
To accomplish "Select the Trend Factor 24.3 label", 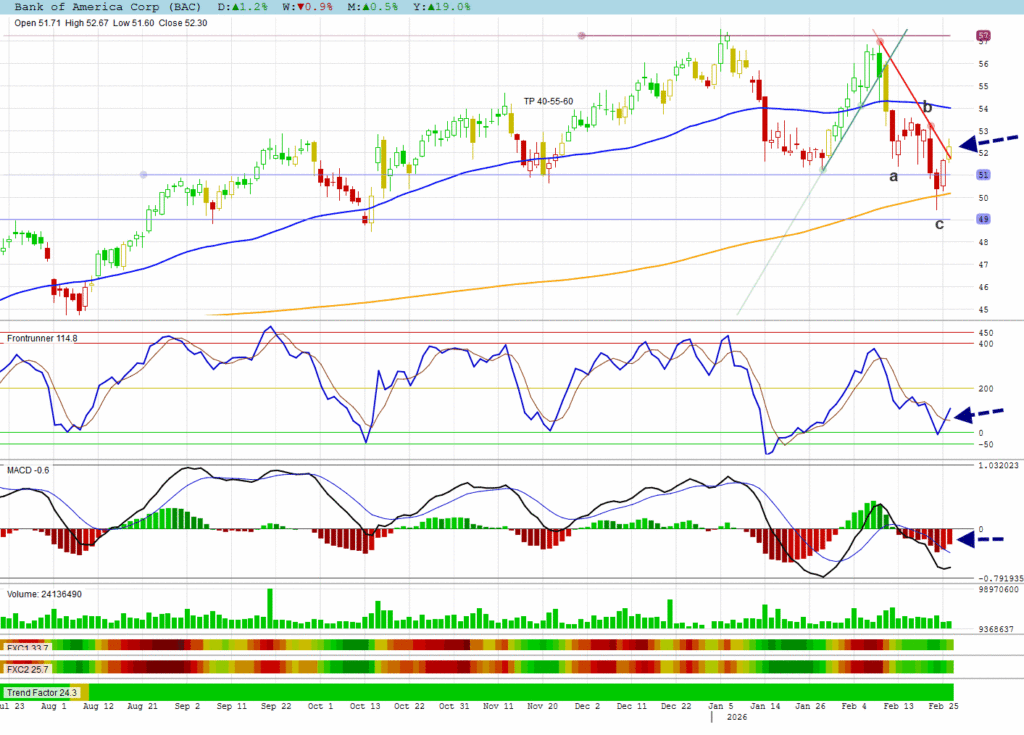I will pyautogui.click(x=42, y=692).
